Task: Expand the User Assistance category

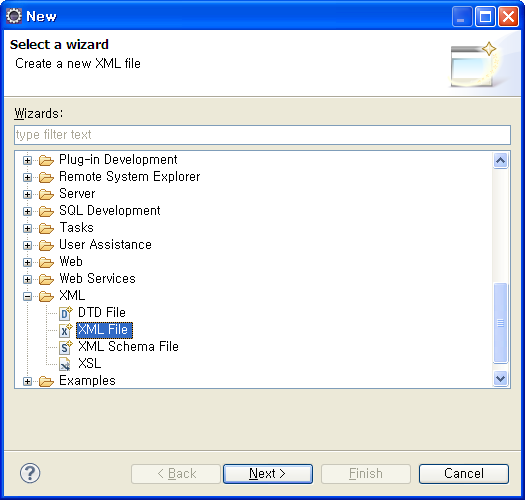Action: pos(27,245)
